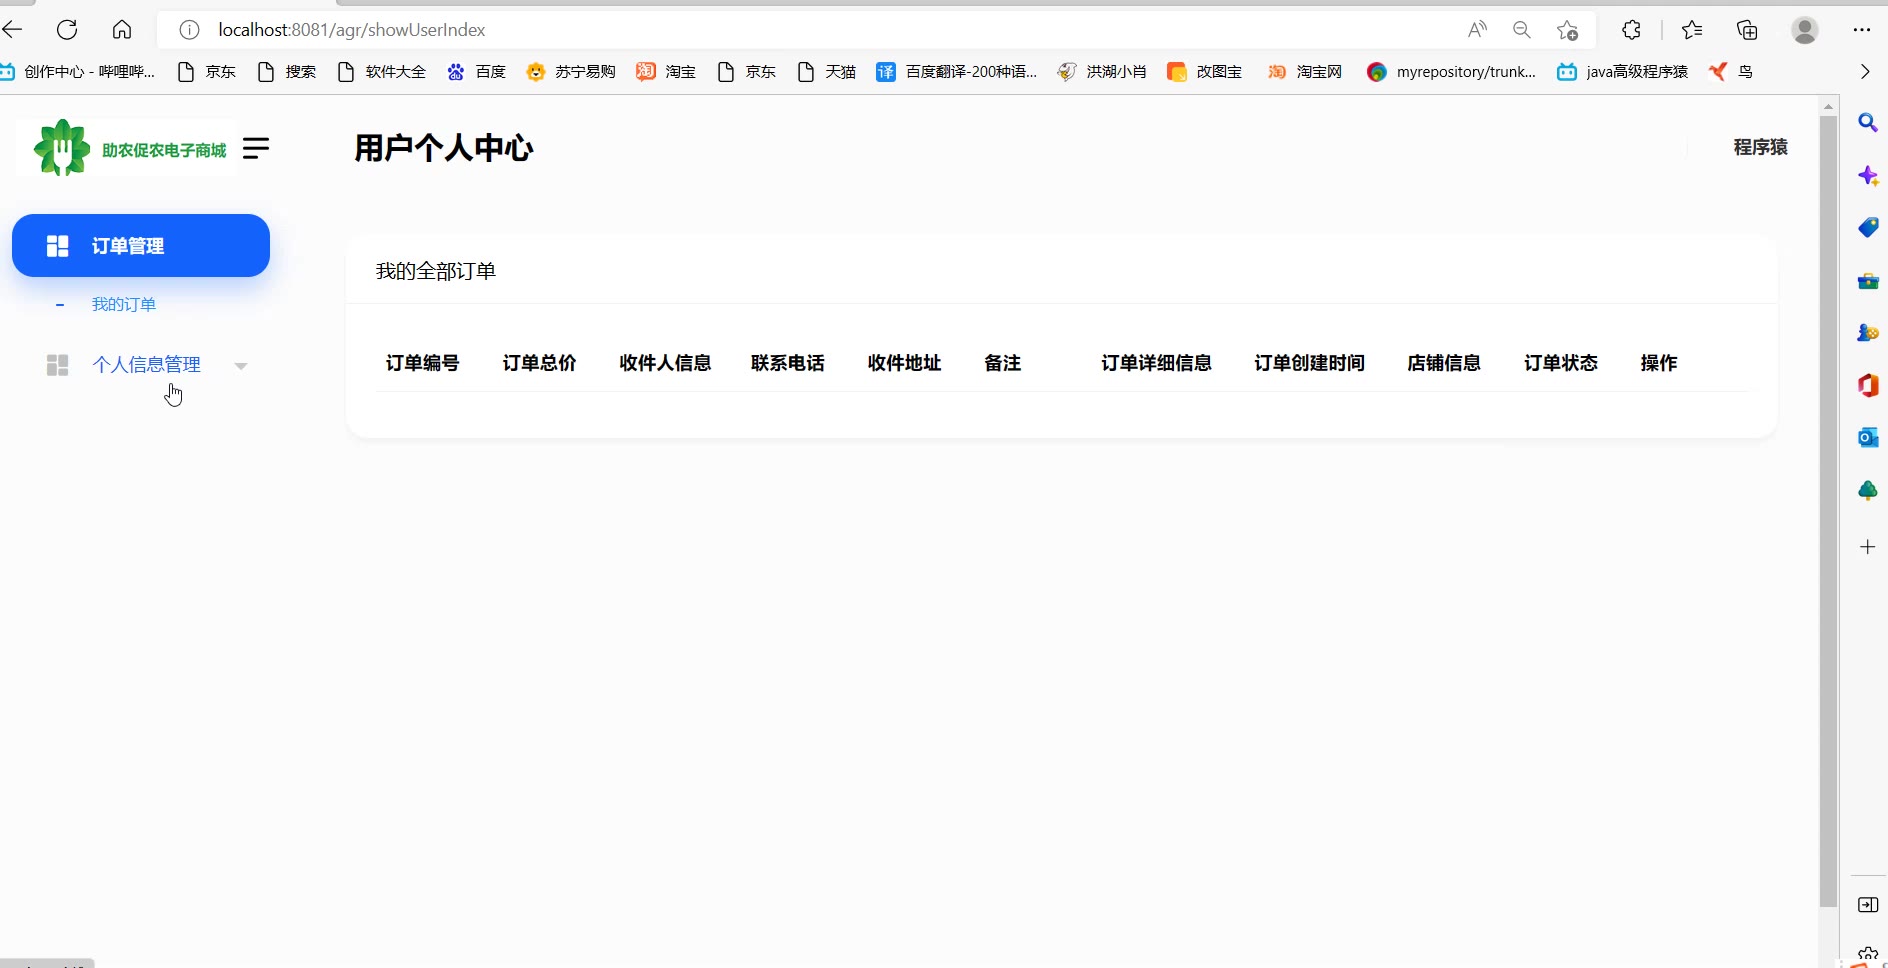Expand the 个人信息管理 dropdown arrow
This screenshot has height=968, width=1888.
[241, 366]
